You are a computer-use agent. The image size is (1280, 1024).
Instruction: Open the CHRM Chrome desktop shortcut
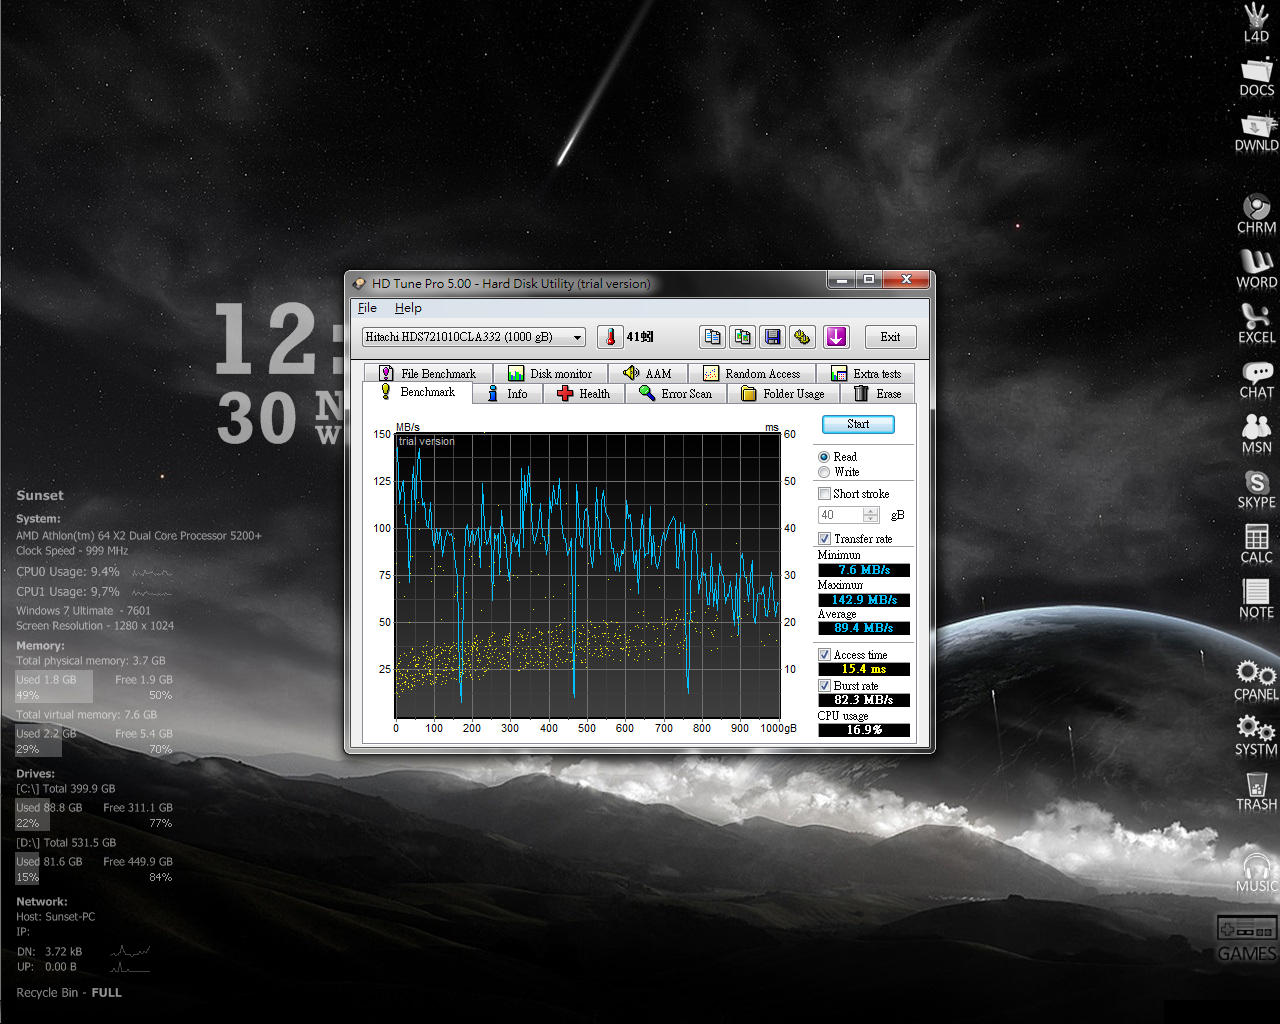(1256, 212)
